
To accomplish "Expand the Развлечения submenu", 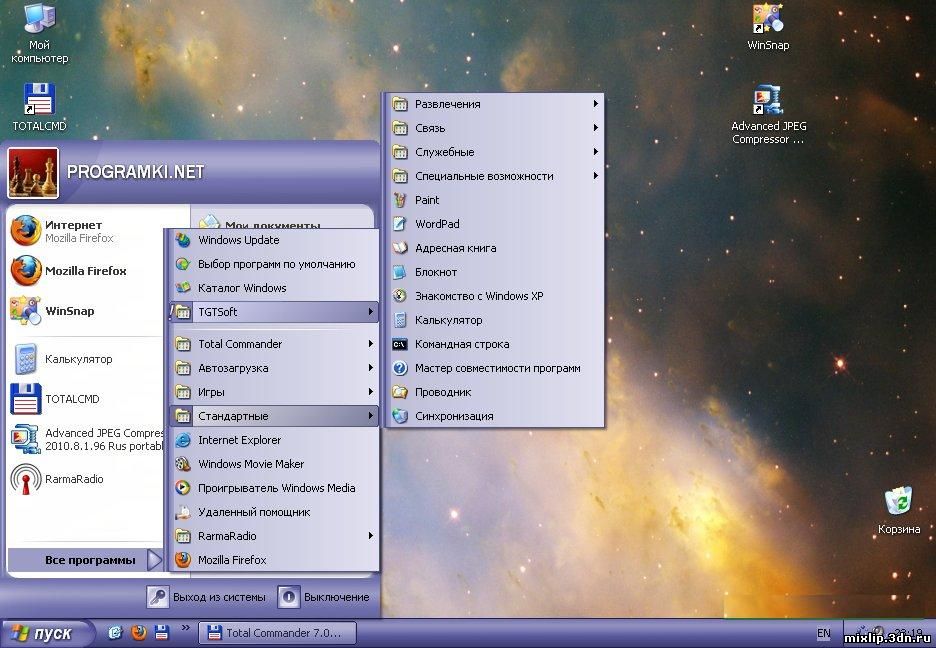I will [495, 104].
